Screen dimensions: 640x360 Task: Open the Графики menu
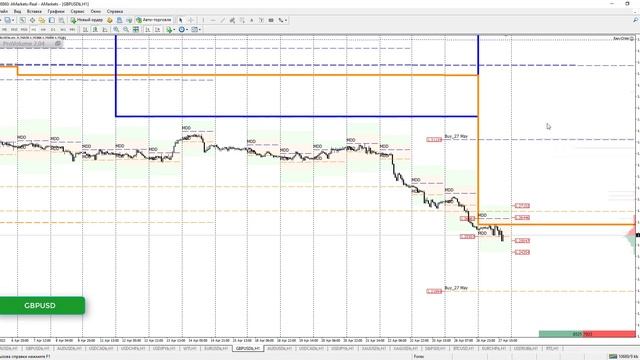[x=56, y=11]
